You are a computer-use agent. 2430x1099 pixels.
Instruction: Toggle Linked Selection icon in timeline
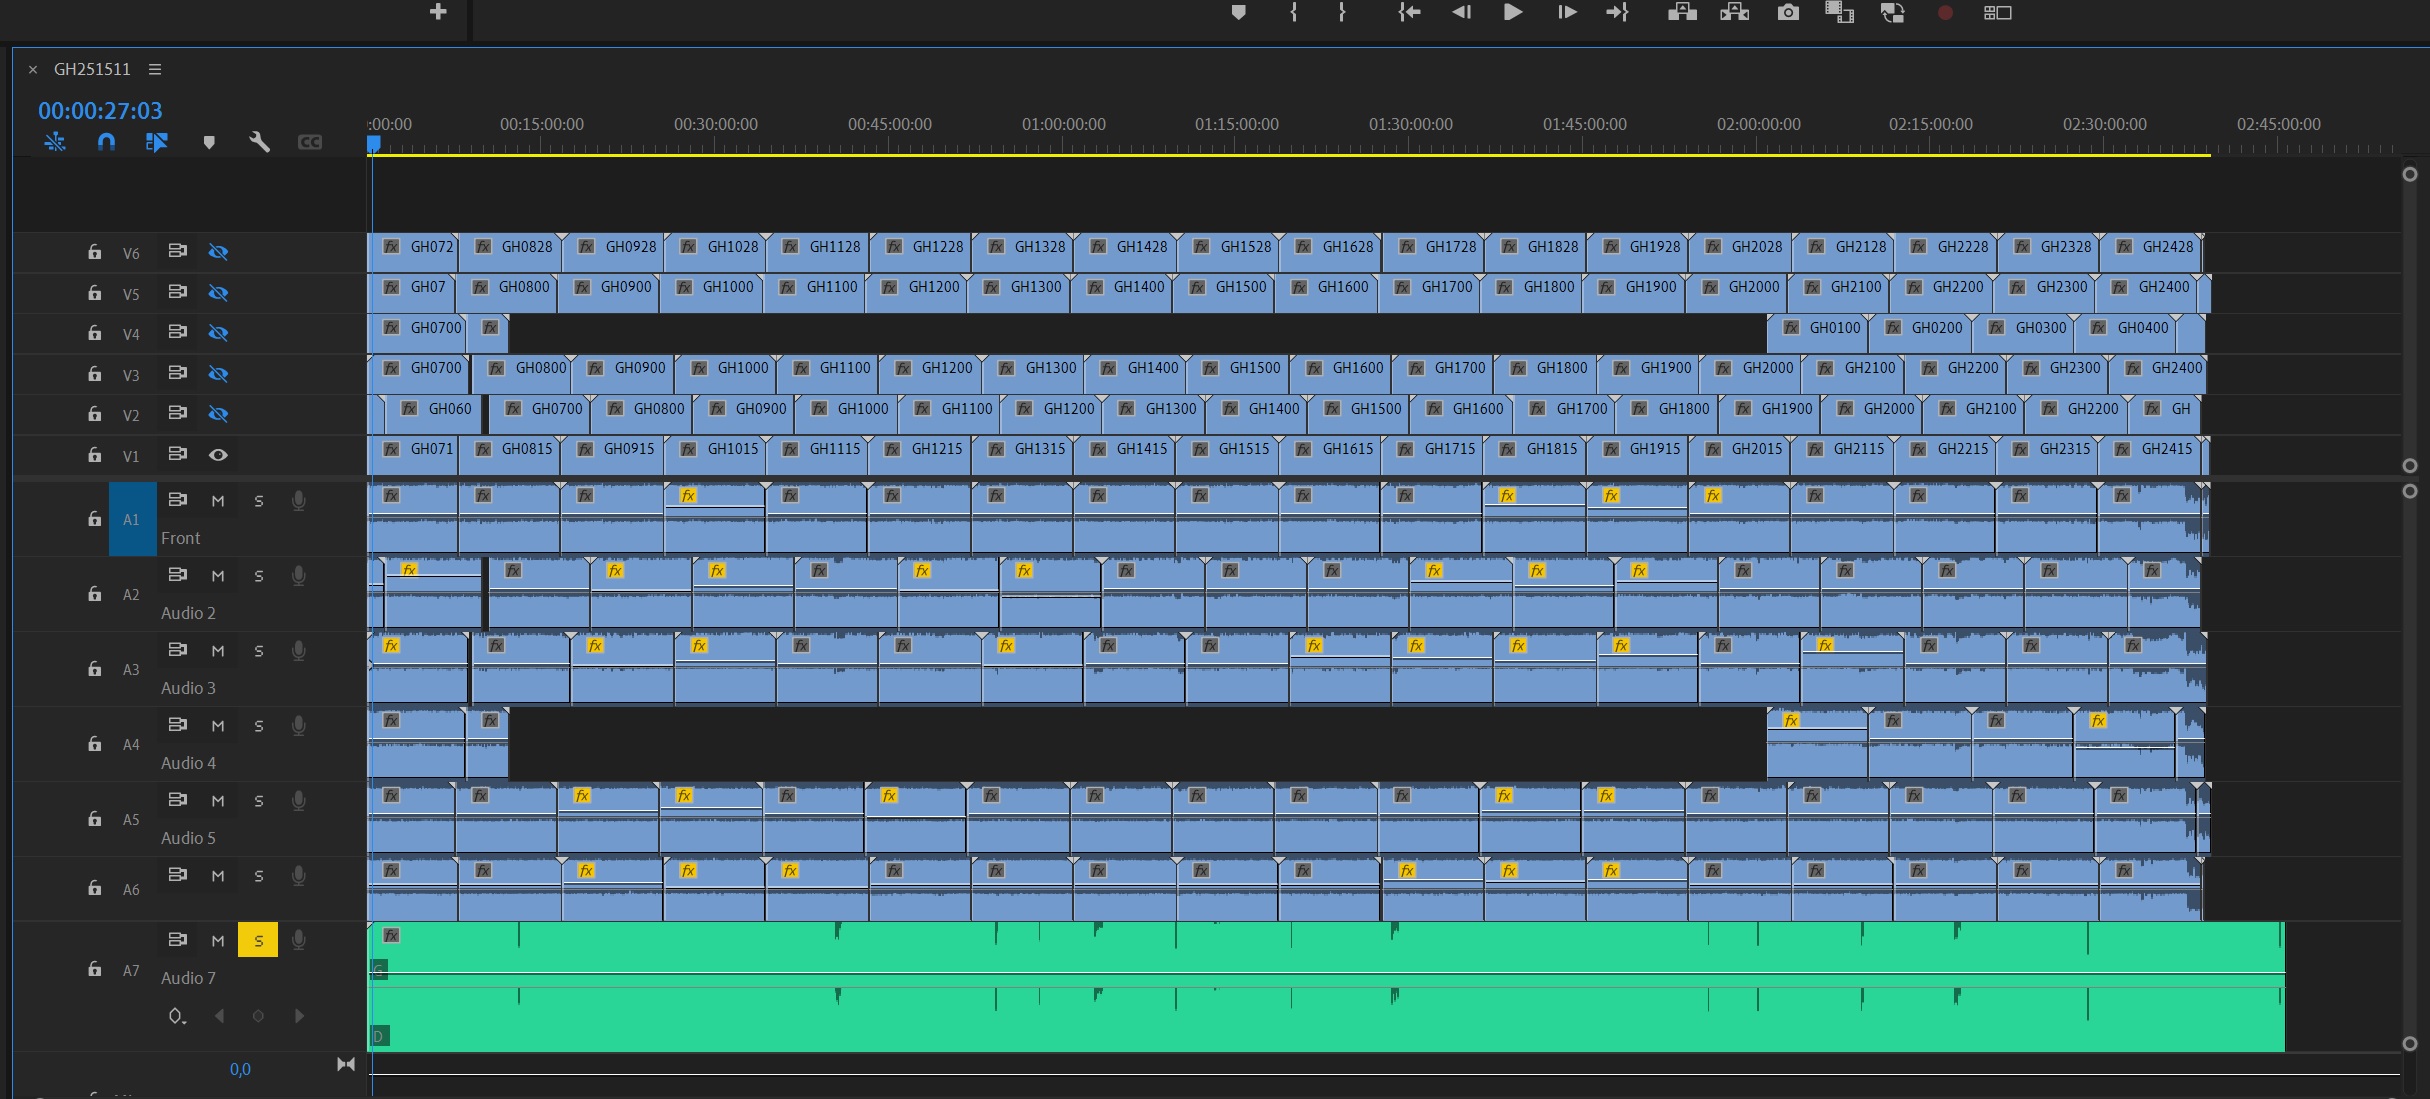click(x=157, y=142)
